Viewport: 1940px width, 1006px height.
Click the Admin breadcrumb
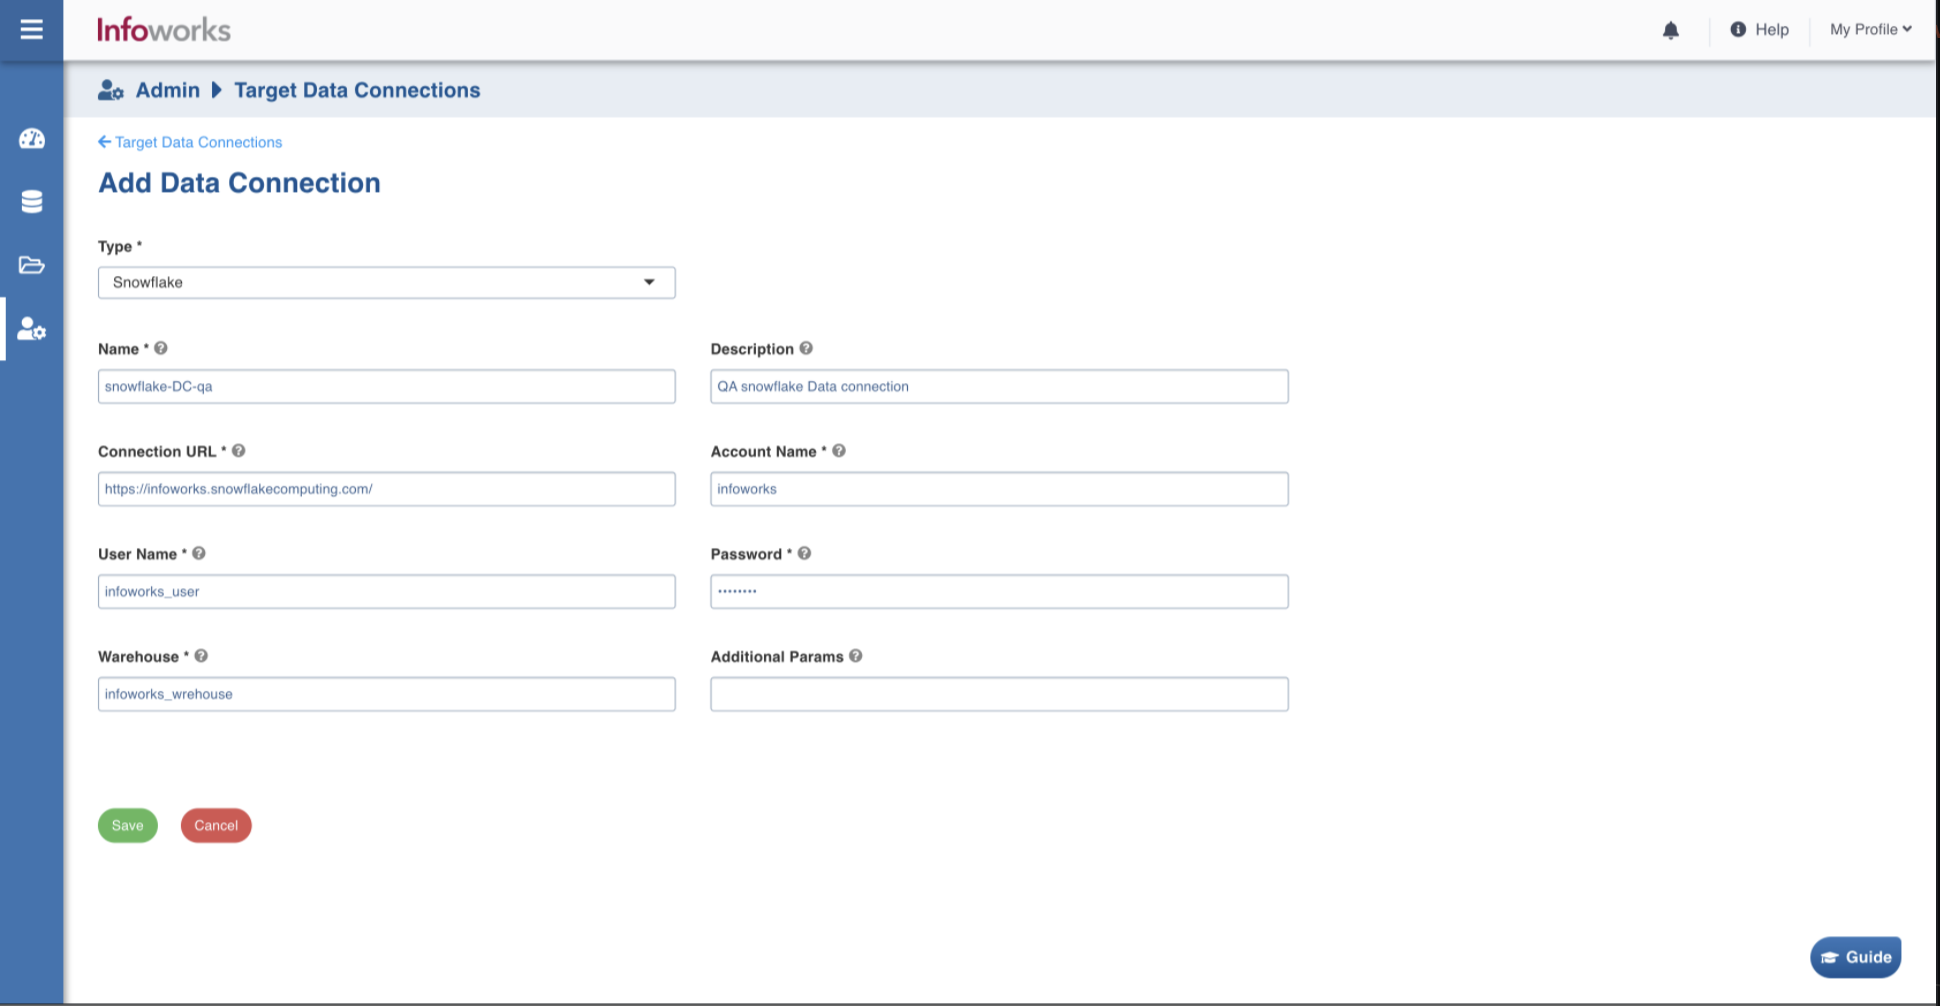pyautogui.click(x=168, y=90)
